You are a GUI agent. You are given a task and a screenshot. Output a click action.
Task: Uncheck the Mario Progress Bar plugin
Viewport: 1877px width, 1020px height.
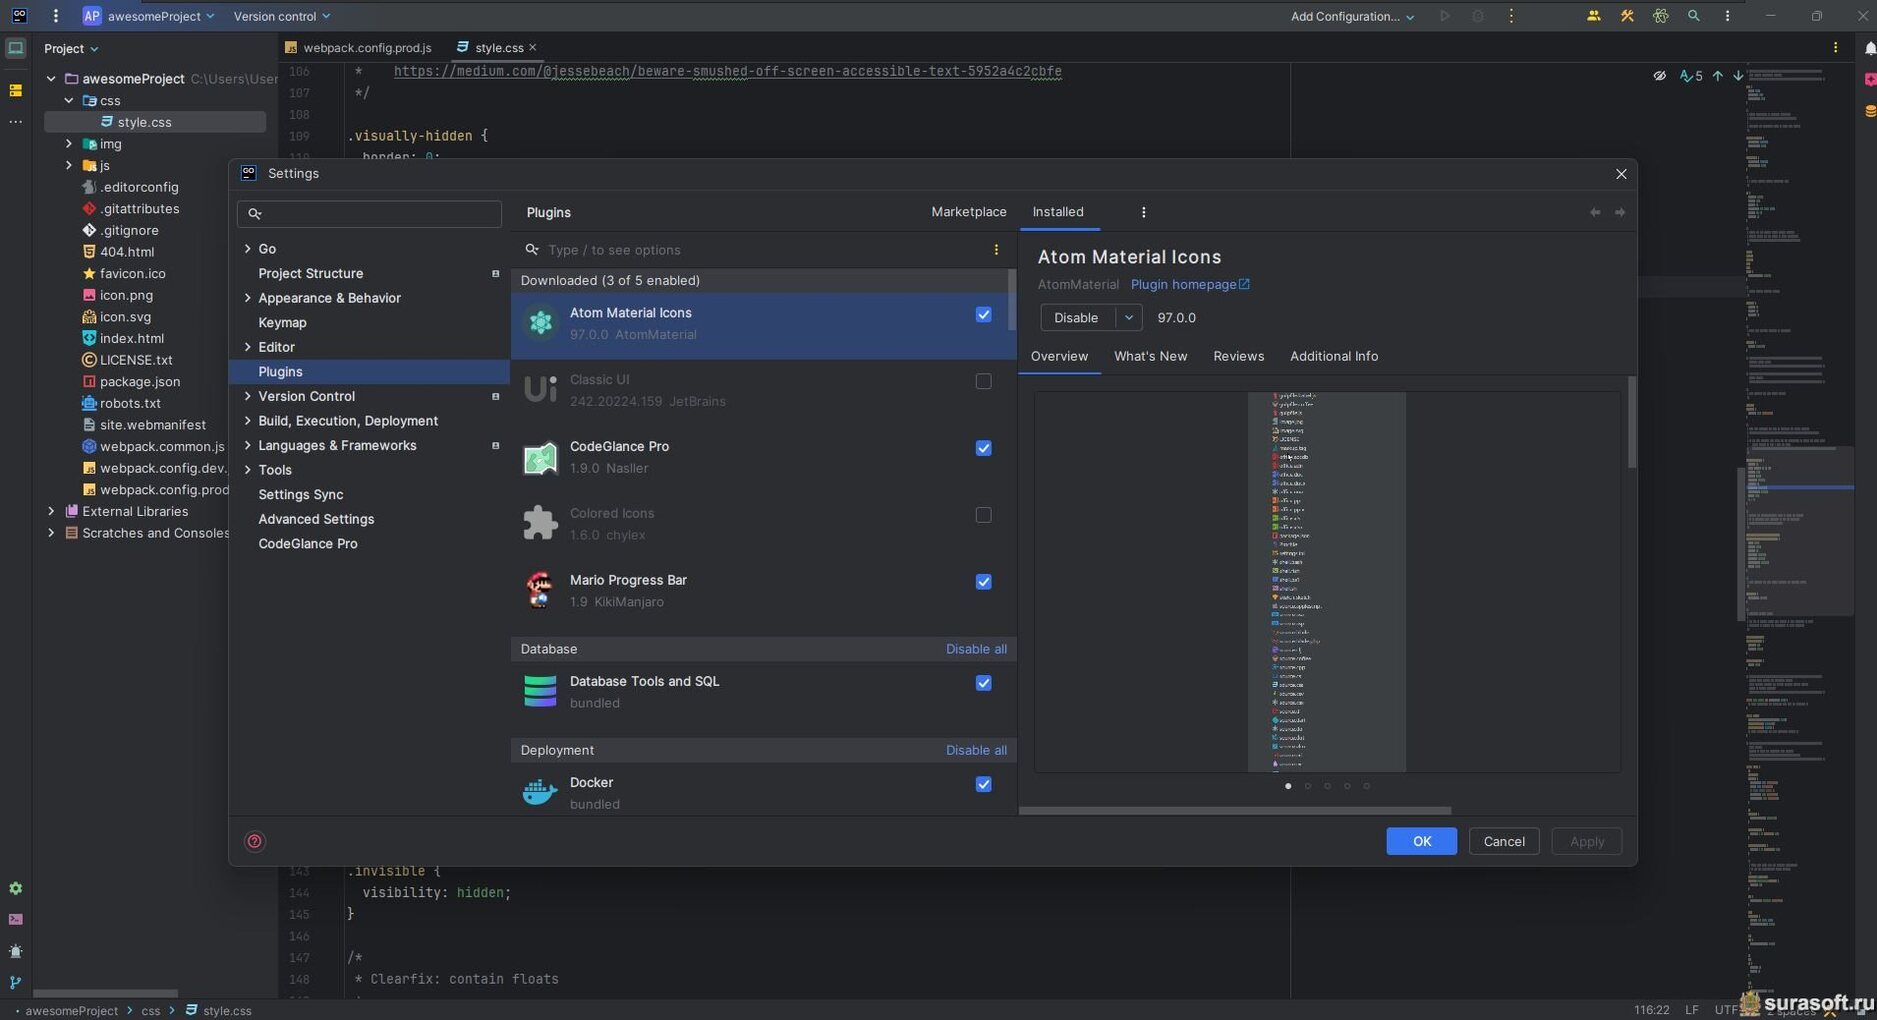coord(983,582)
